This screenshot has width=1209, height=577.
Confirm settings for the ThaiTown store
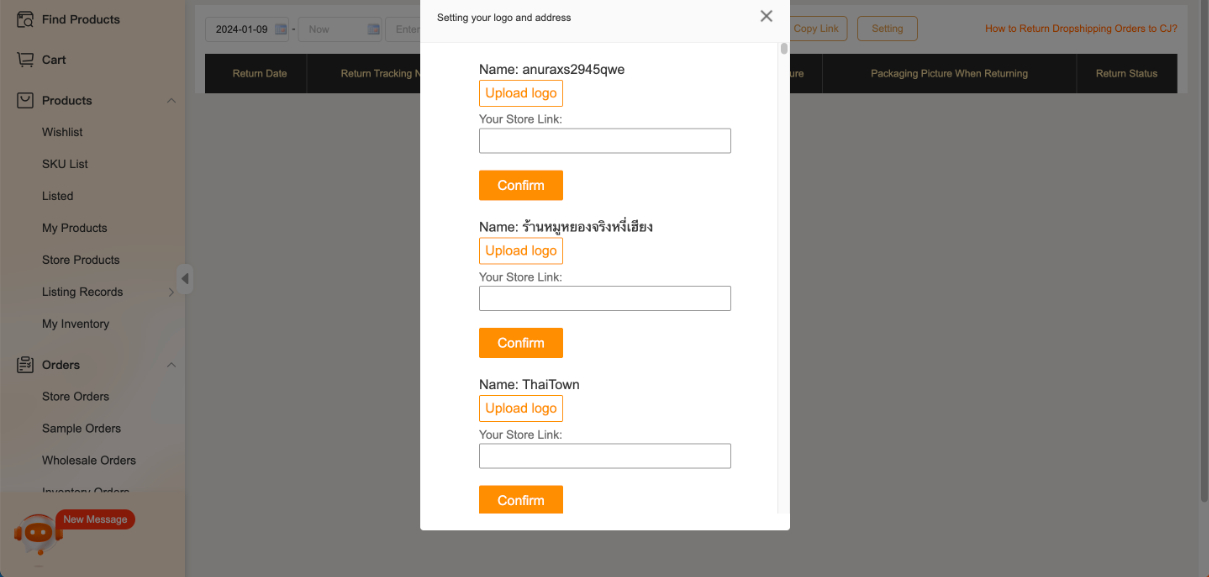pyautogui.click(x=520, y=500)
